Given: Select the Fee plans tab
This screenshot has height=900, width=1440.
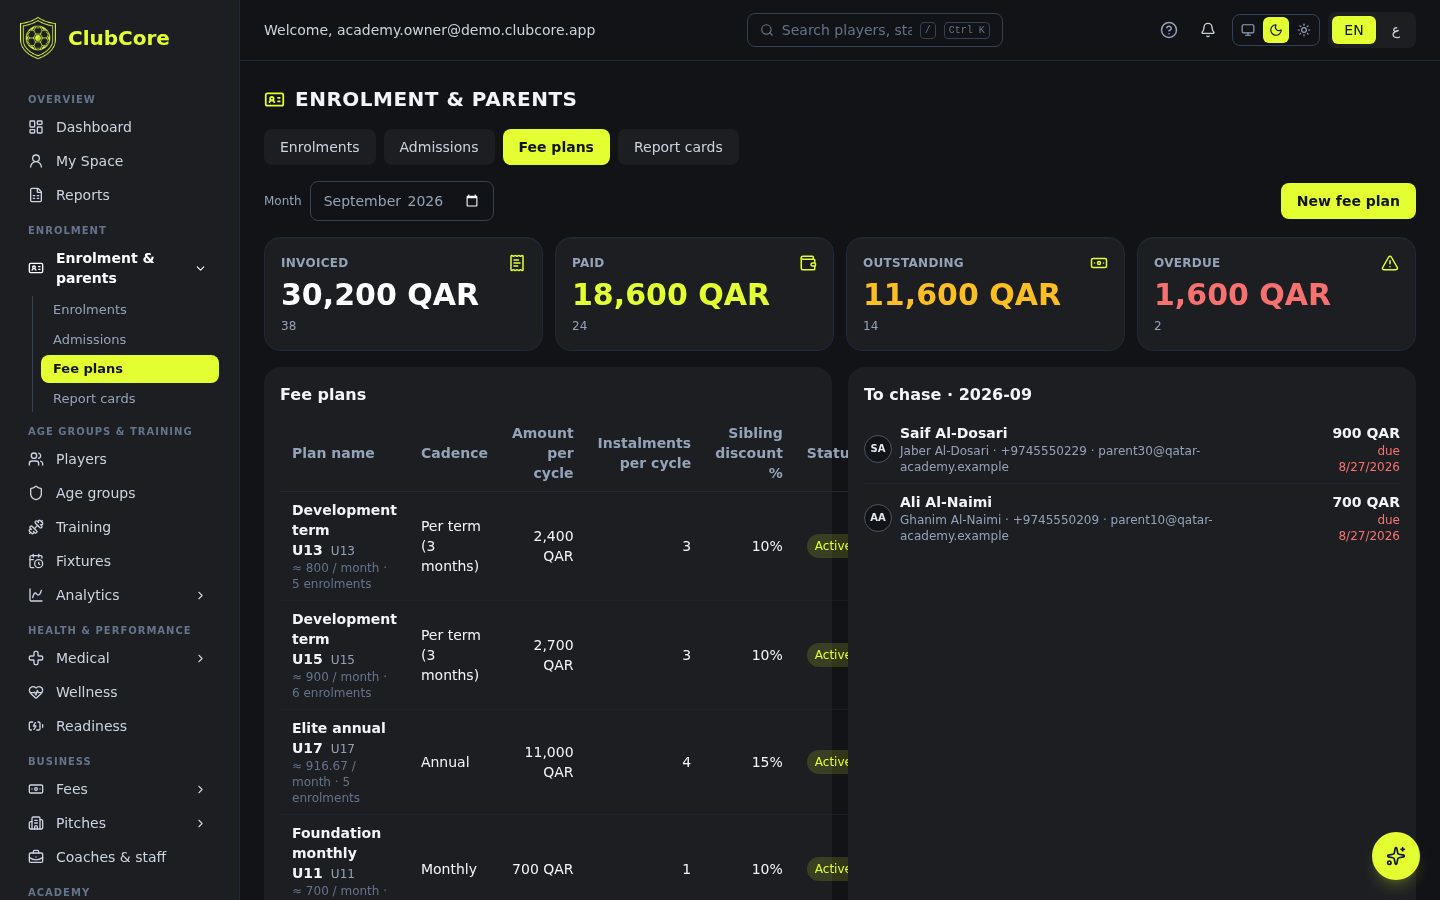Looking at the screenshot, I should [556, 147].
